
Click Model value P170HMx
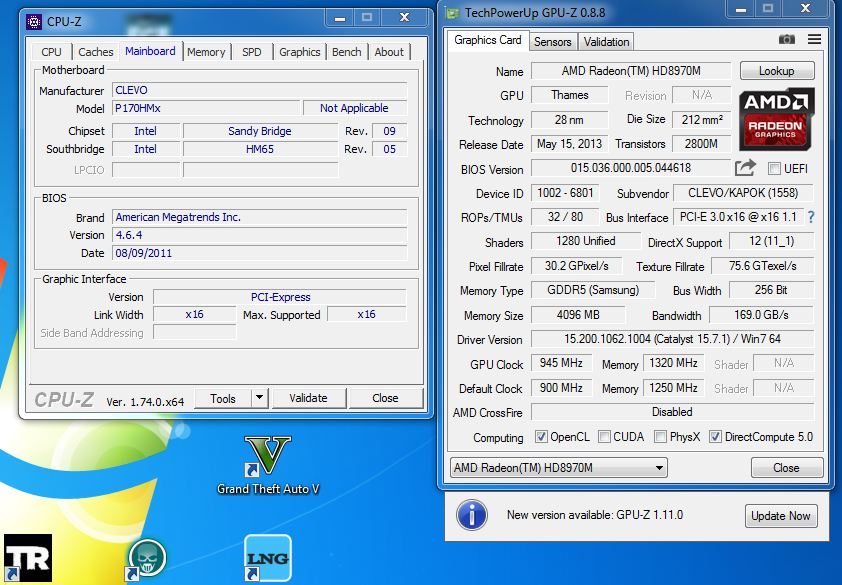click(x=206, y=108)
